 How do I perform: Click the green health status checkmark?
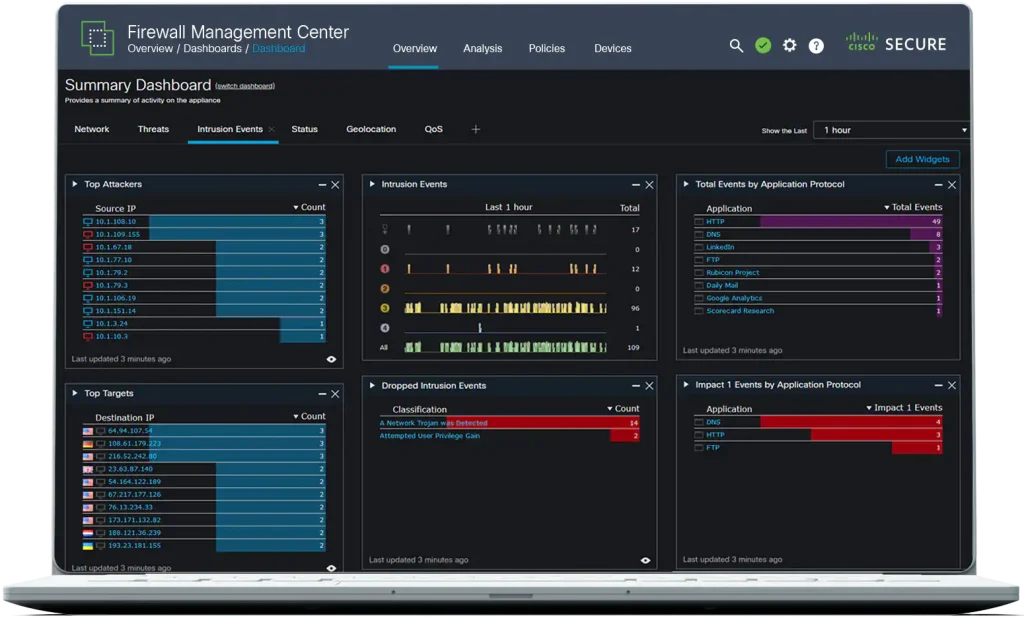tap(763, 45)
